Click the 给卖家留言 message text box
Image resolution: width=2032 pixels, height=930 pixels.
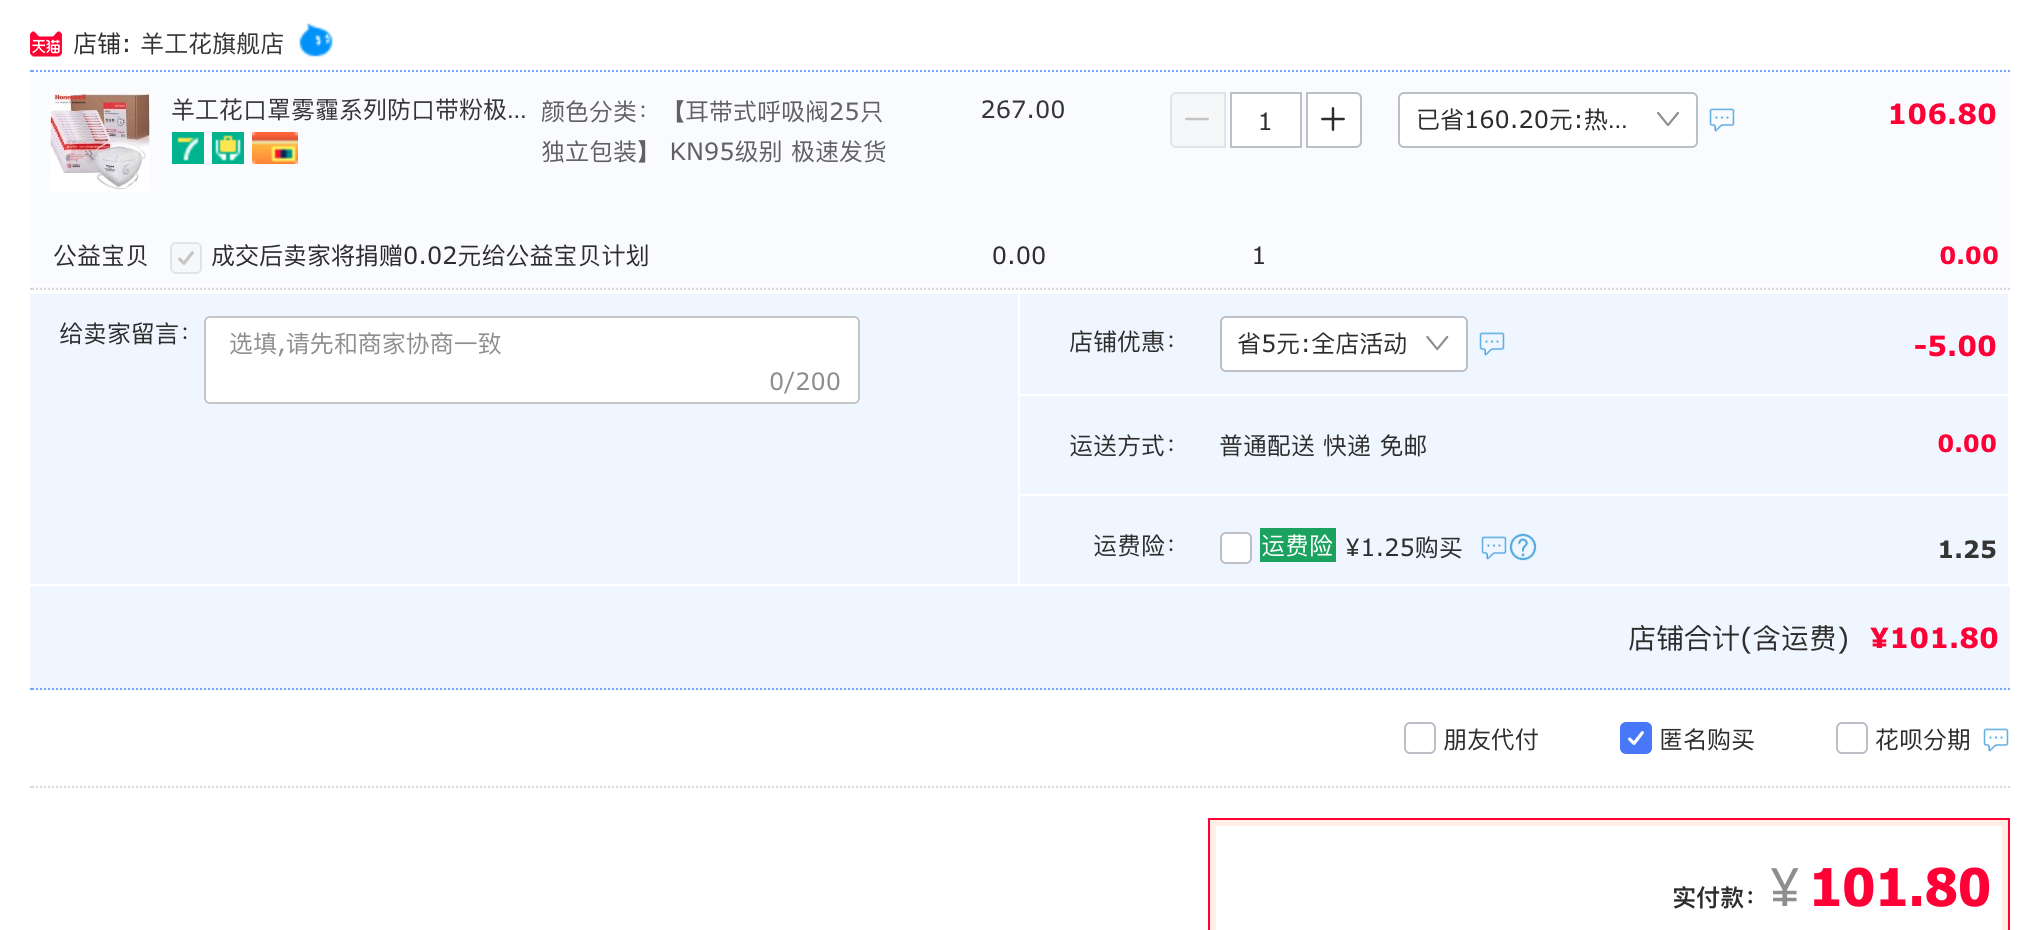[532, 360]
